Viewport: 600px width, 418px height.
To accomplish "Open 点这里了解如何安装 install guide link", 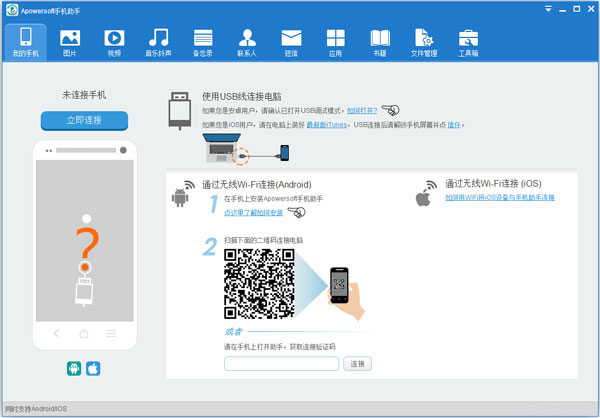I will [x=253, y=212].
